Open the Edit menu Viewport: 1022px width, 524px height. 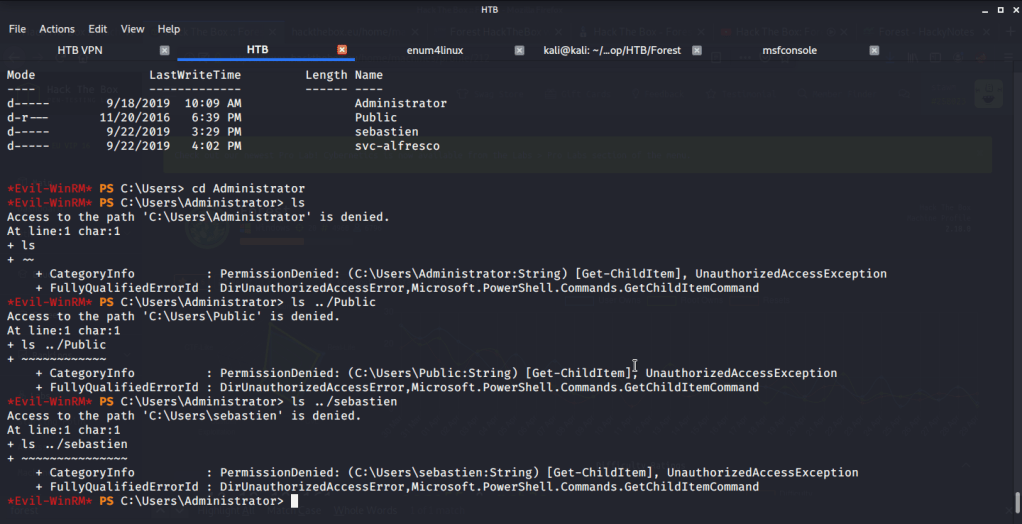click(98, 29)
